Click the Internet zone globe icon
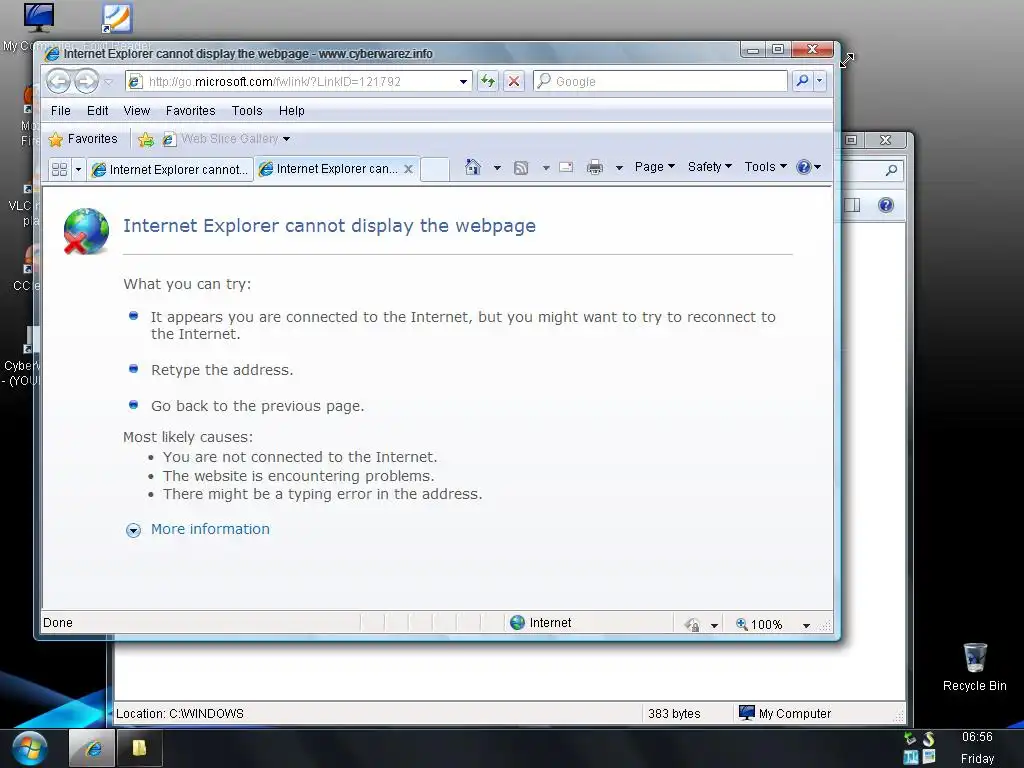The image size is (1024, 768). (517, 623)
